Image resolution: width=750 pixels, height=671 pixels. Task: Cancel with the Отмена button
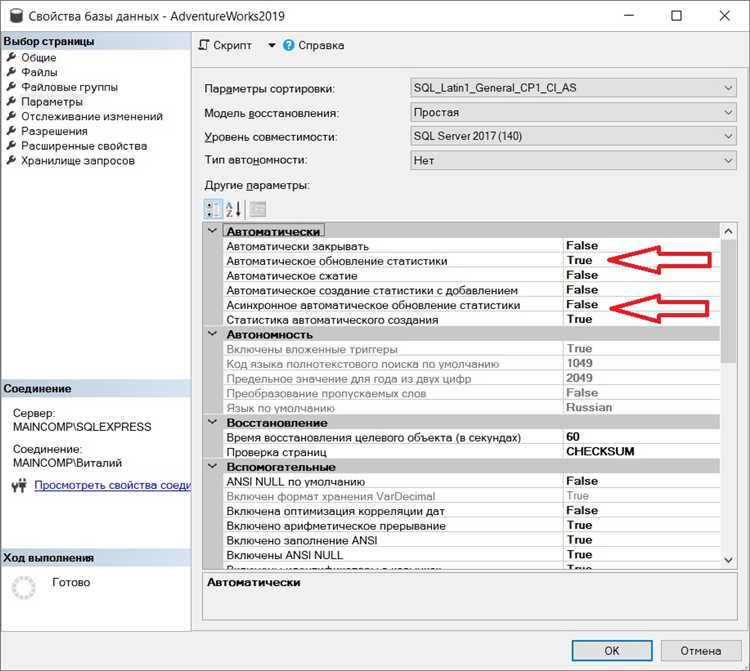[x=701, y=651]
